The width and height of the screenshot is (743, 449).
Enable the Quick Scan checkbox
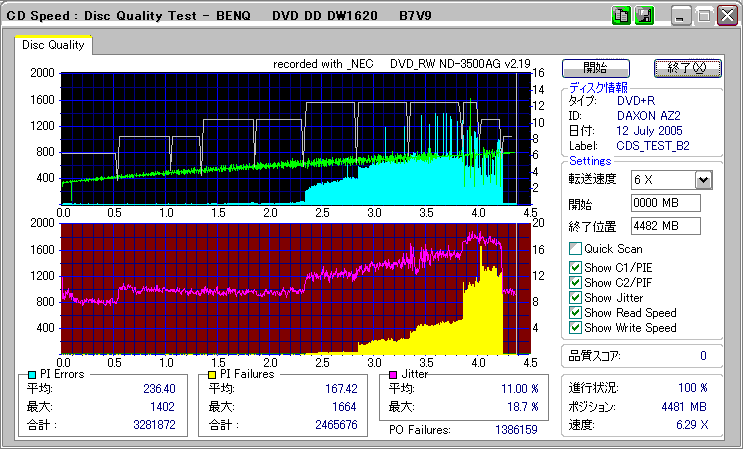575,248
